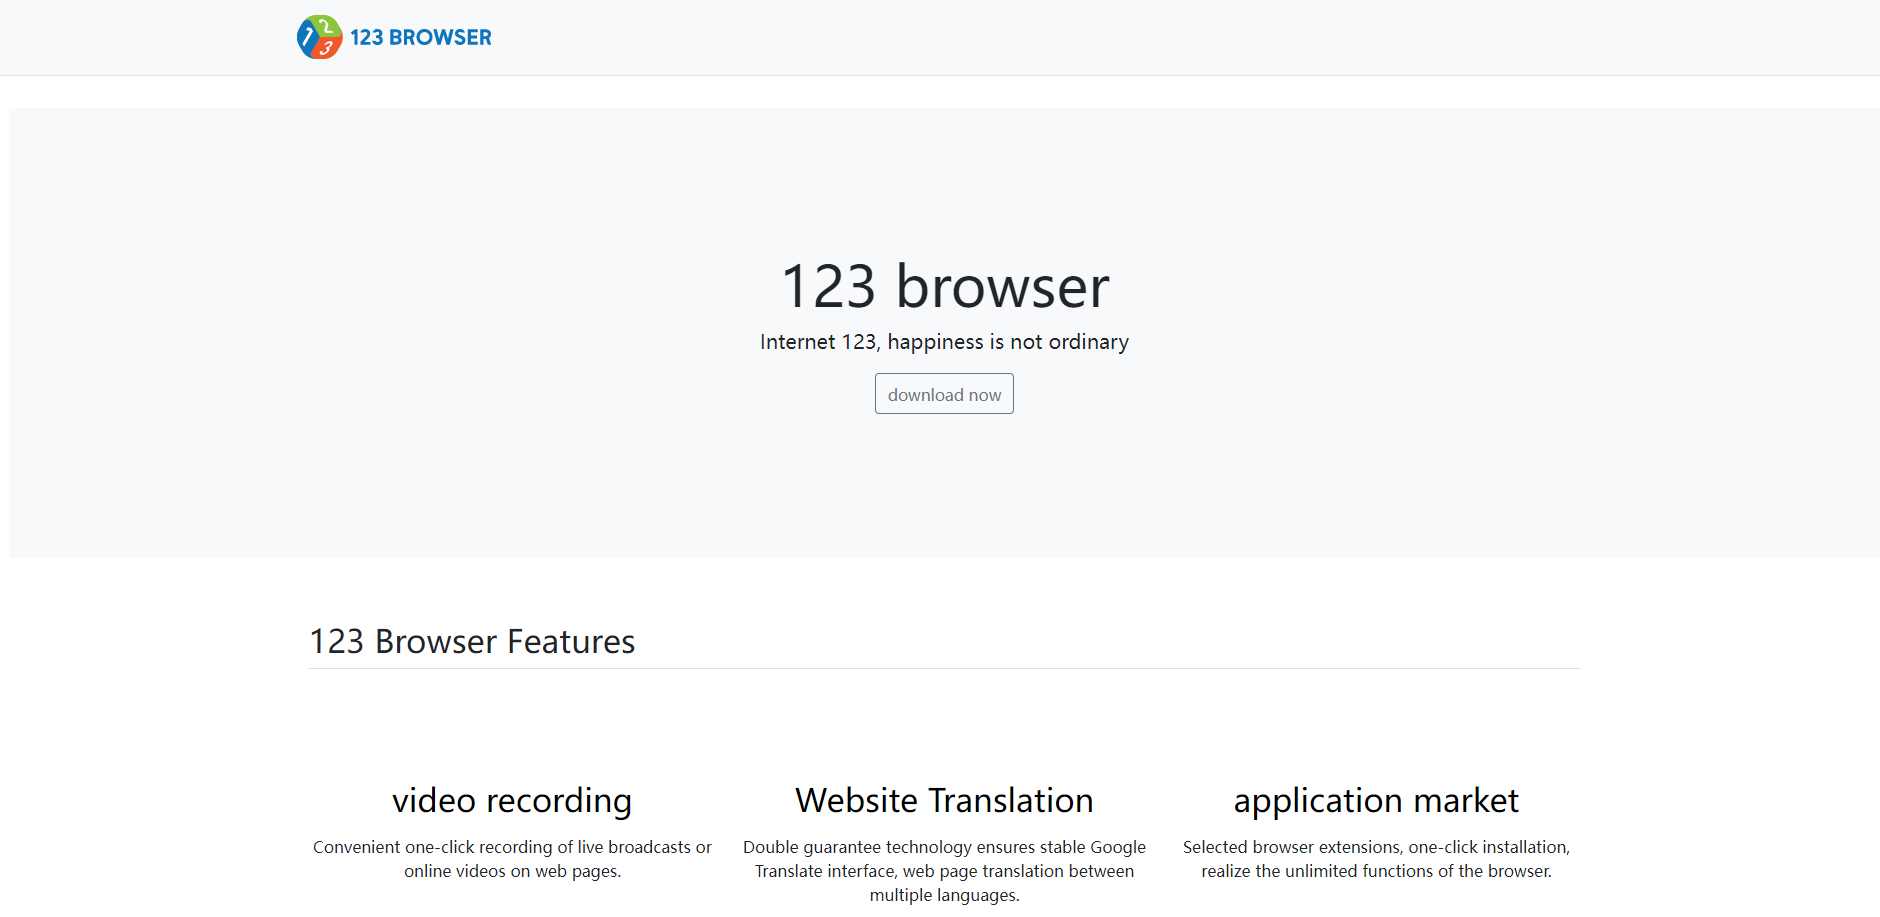Click the blue number 1 face of the logo cube
Screen dimensions: 1880x917
(307, 38)
